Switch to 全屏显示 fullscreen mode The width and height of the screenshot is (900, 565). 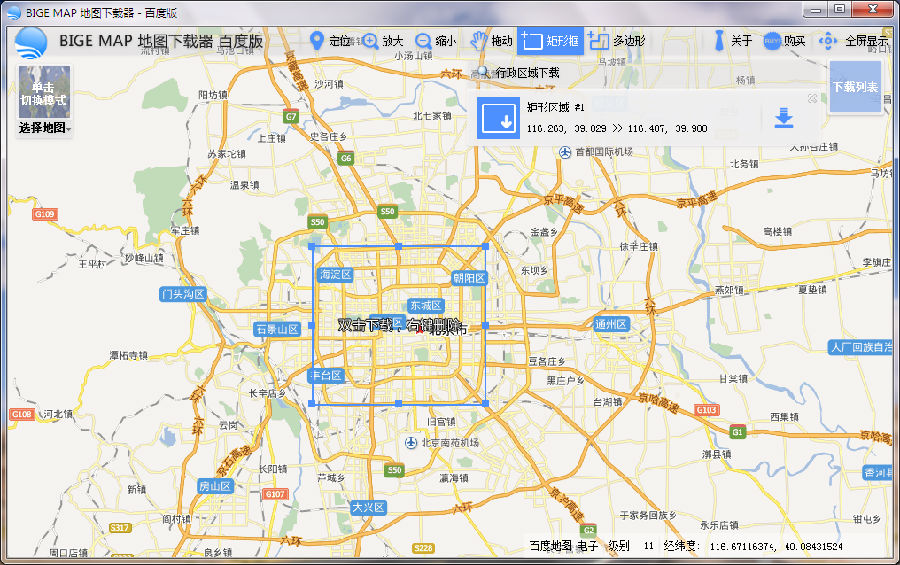(854, 41)
